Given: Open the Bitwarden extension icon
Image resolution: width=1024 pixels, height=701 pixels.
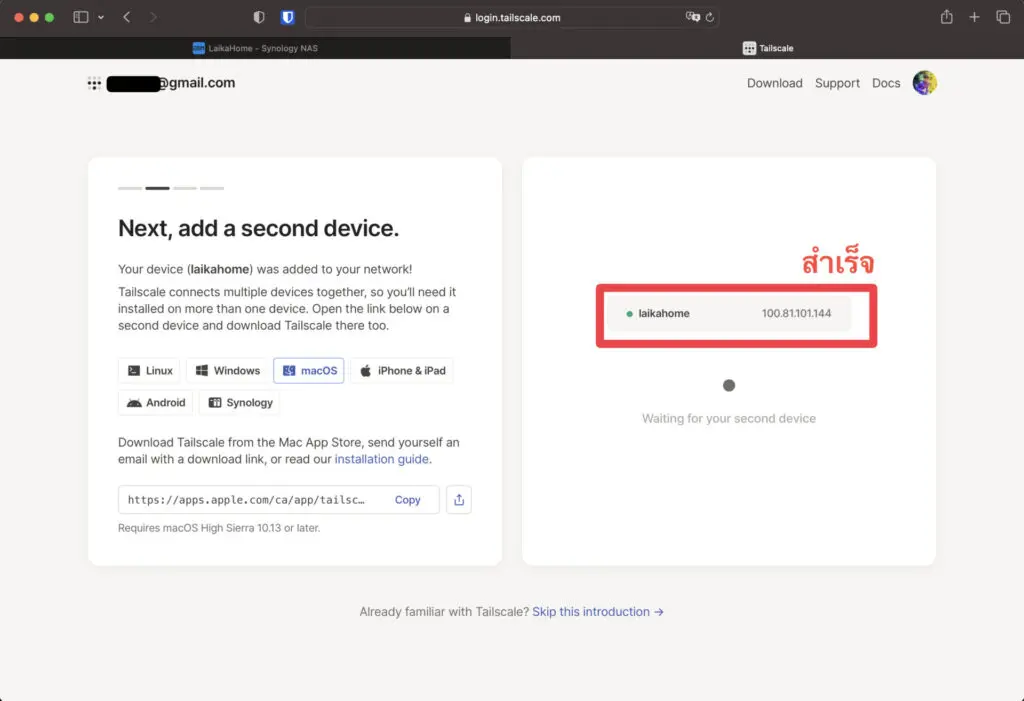Looking at the screenshot, I should [x=287, y=18].
